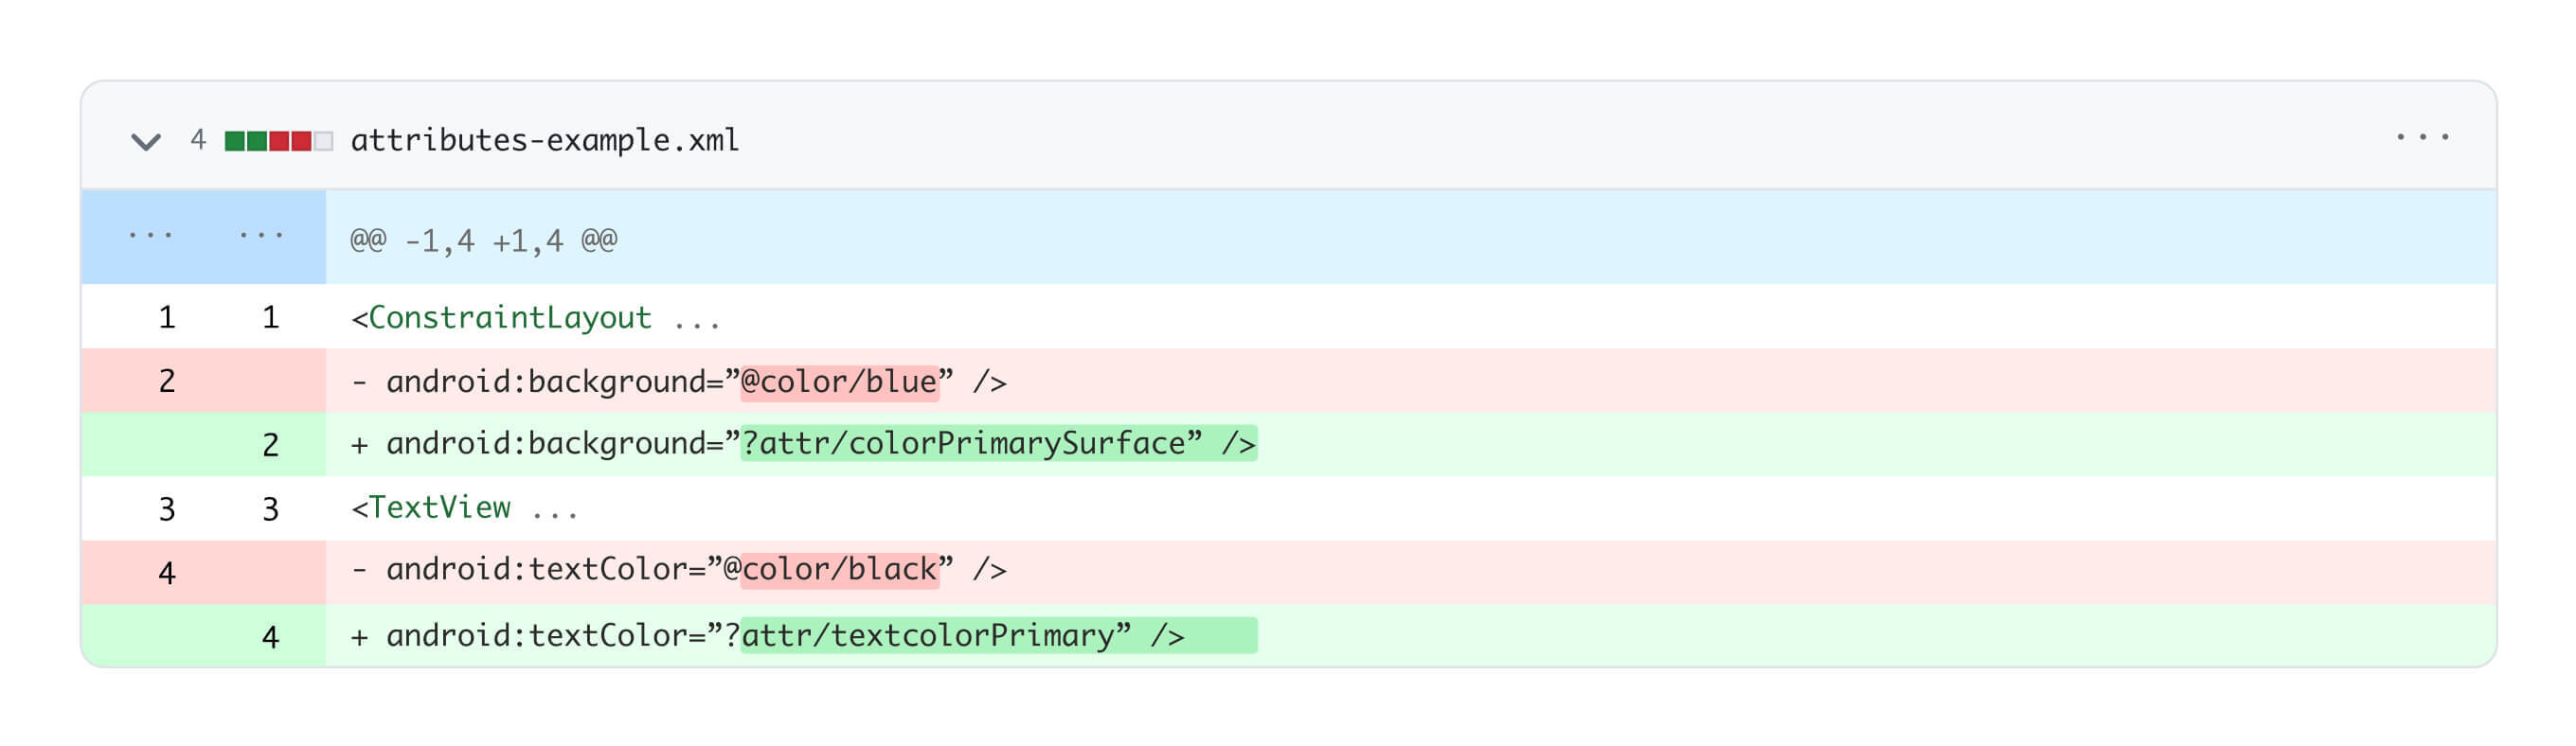Collapse the attributes-example.xml file diff
This screenshot has height=746, width=2576.
click(x=146, y=141)
